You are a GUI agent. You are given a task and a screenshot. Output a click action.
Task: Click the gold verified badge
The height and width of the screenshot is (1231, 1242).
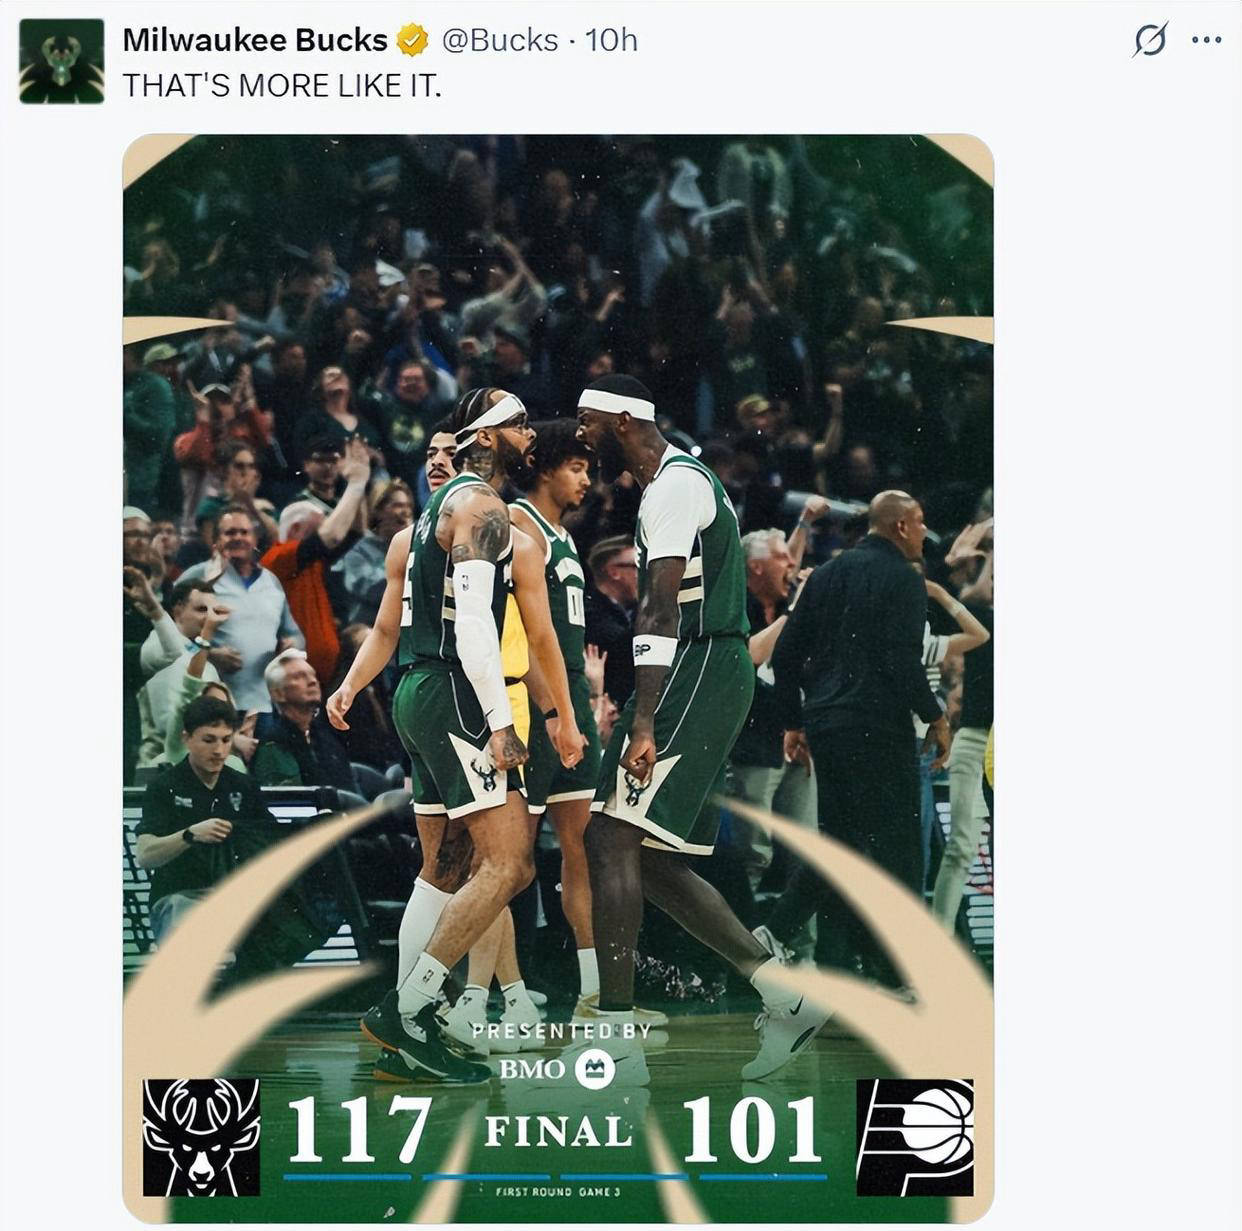pyautogui.click(x=412, y=41)
